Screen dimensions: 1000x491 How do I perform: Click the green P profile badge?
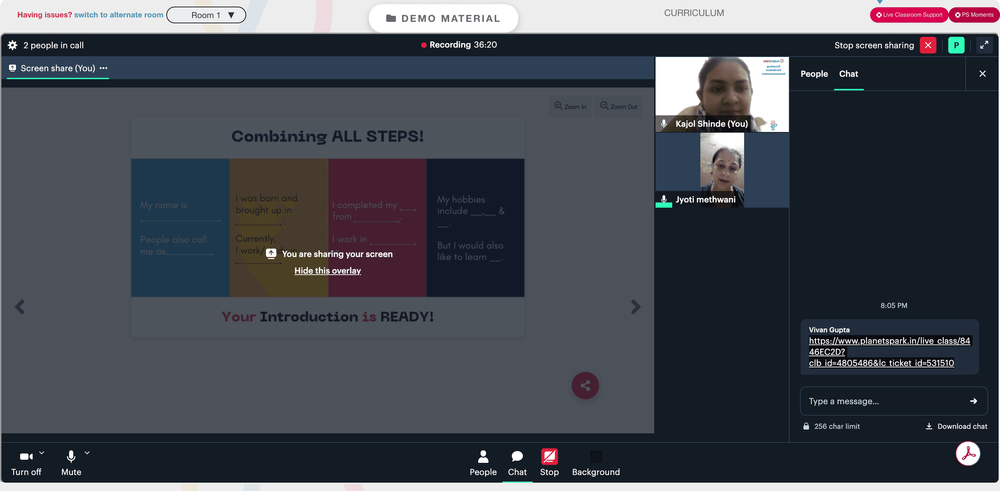pyautogui.click(x=956, y=45)
